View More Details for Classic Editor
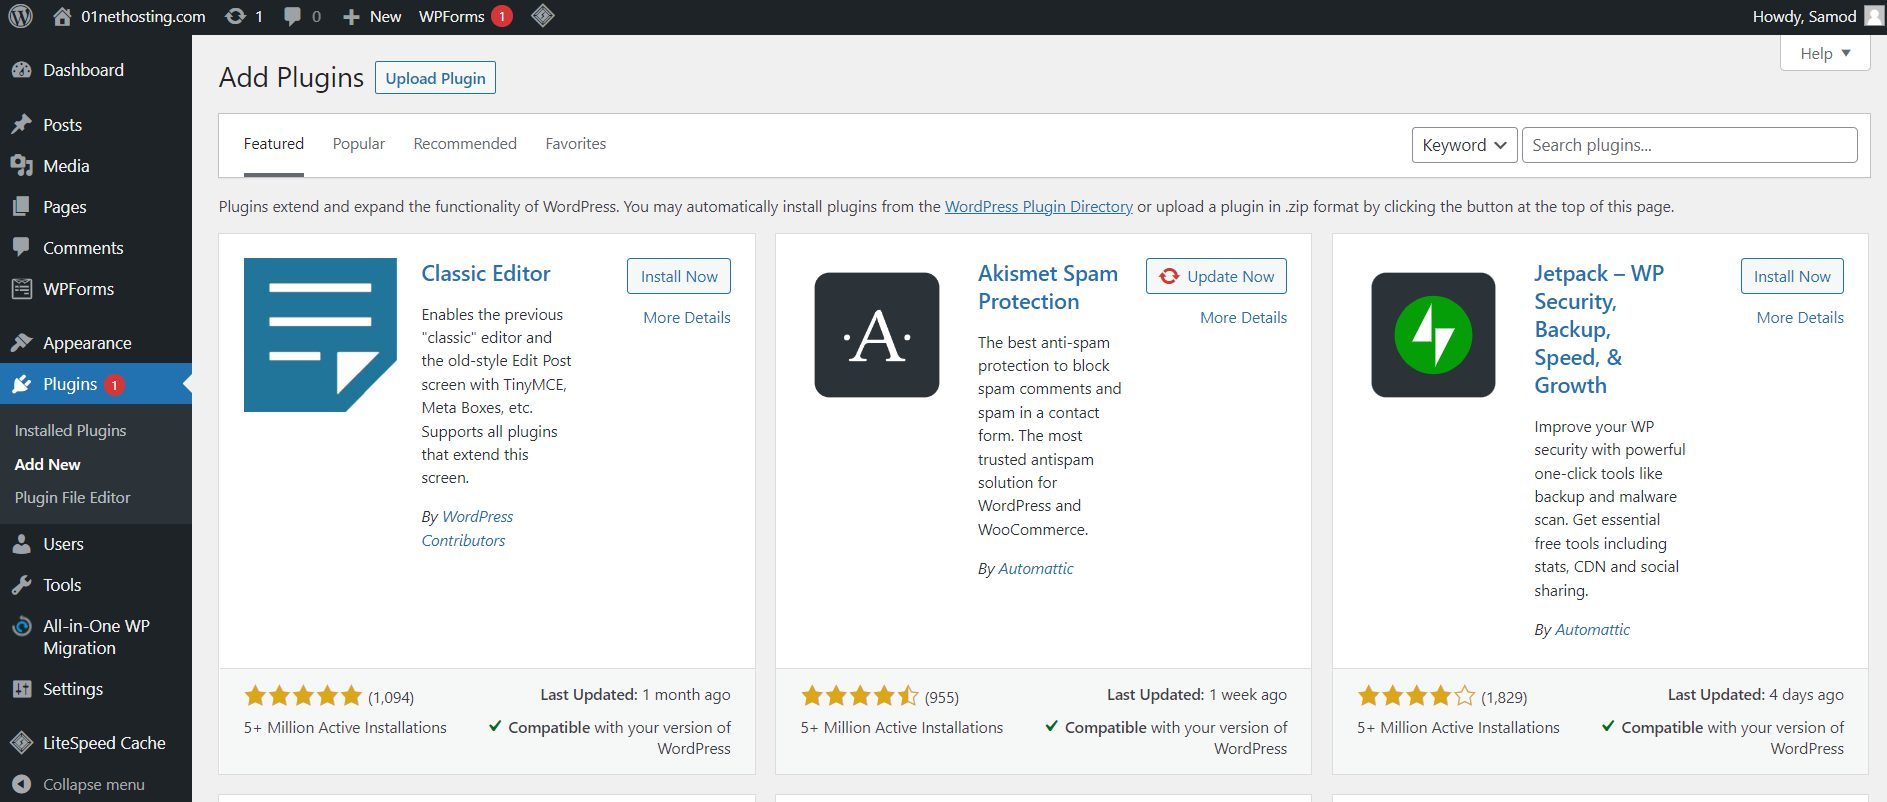Image resolution: width=1887 pixels, height=802 pixels. (x=687, y=317)
